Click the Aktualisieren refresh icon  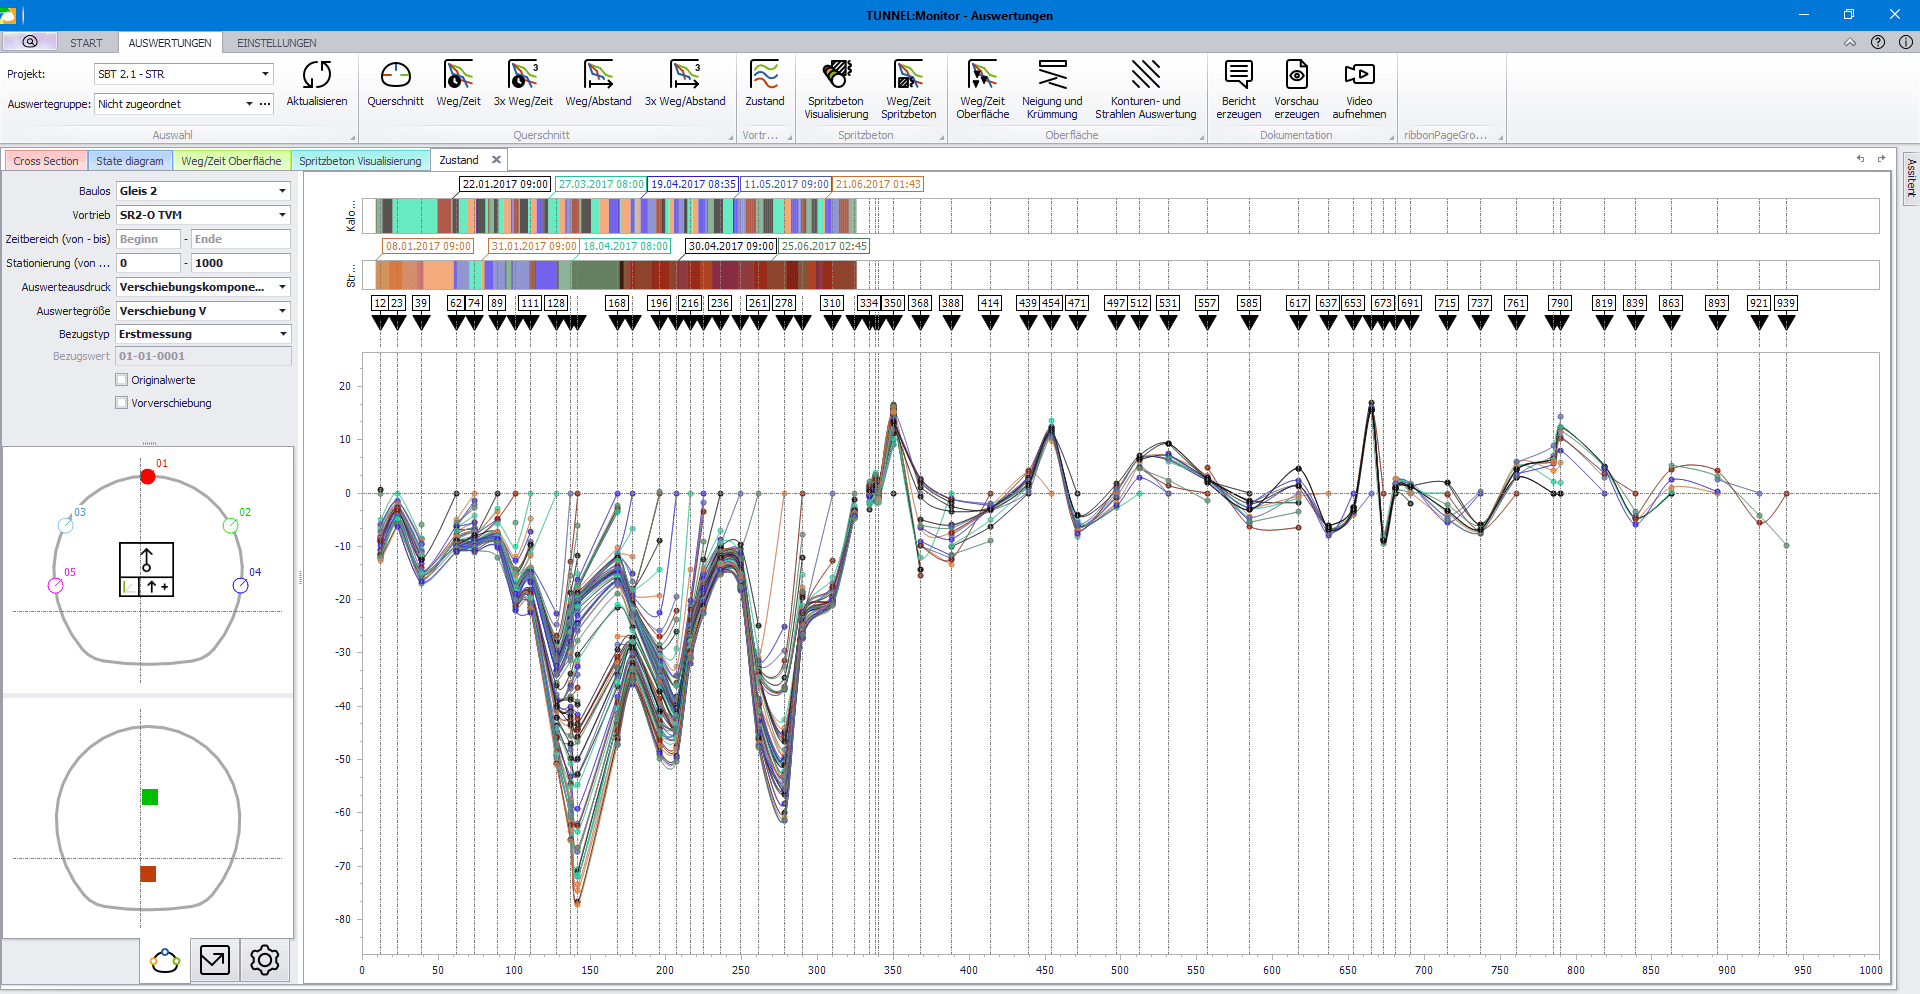tap(316, 76)
